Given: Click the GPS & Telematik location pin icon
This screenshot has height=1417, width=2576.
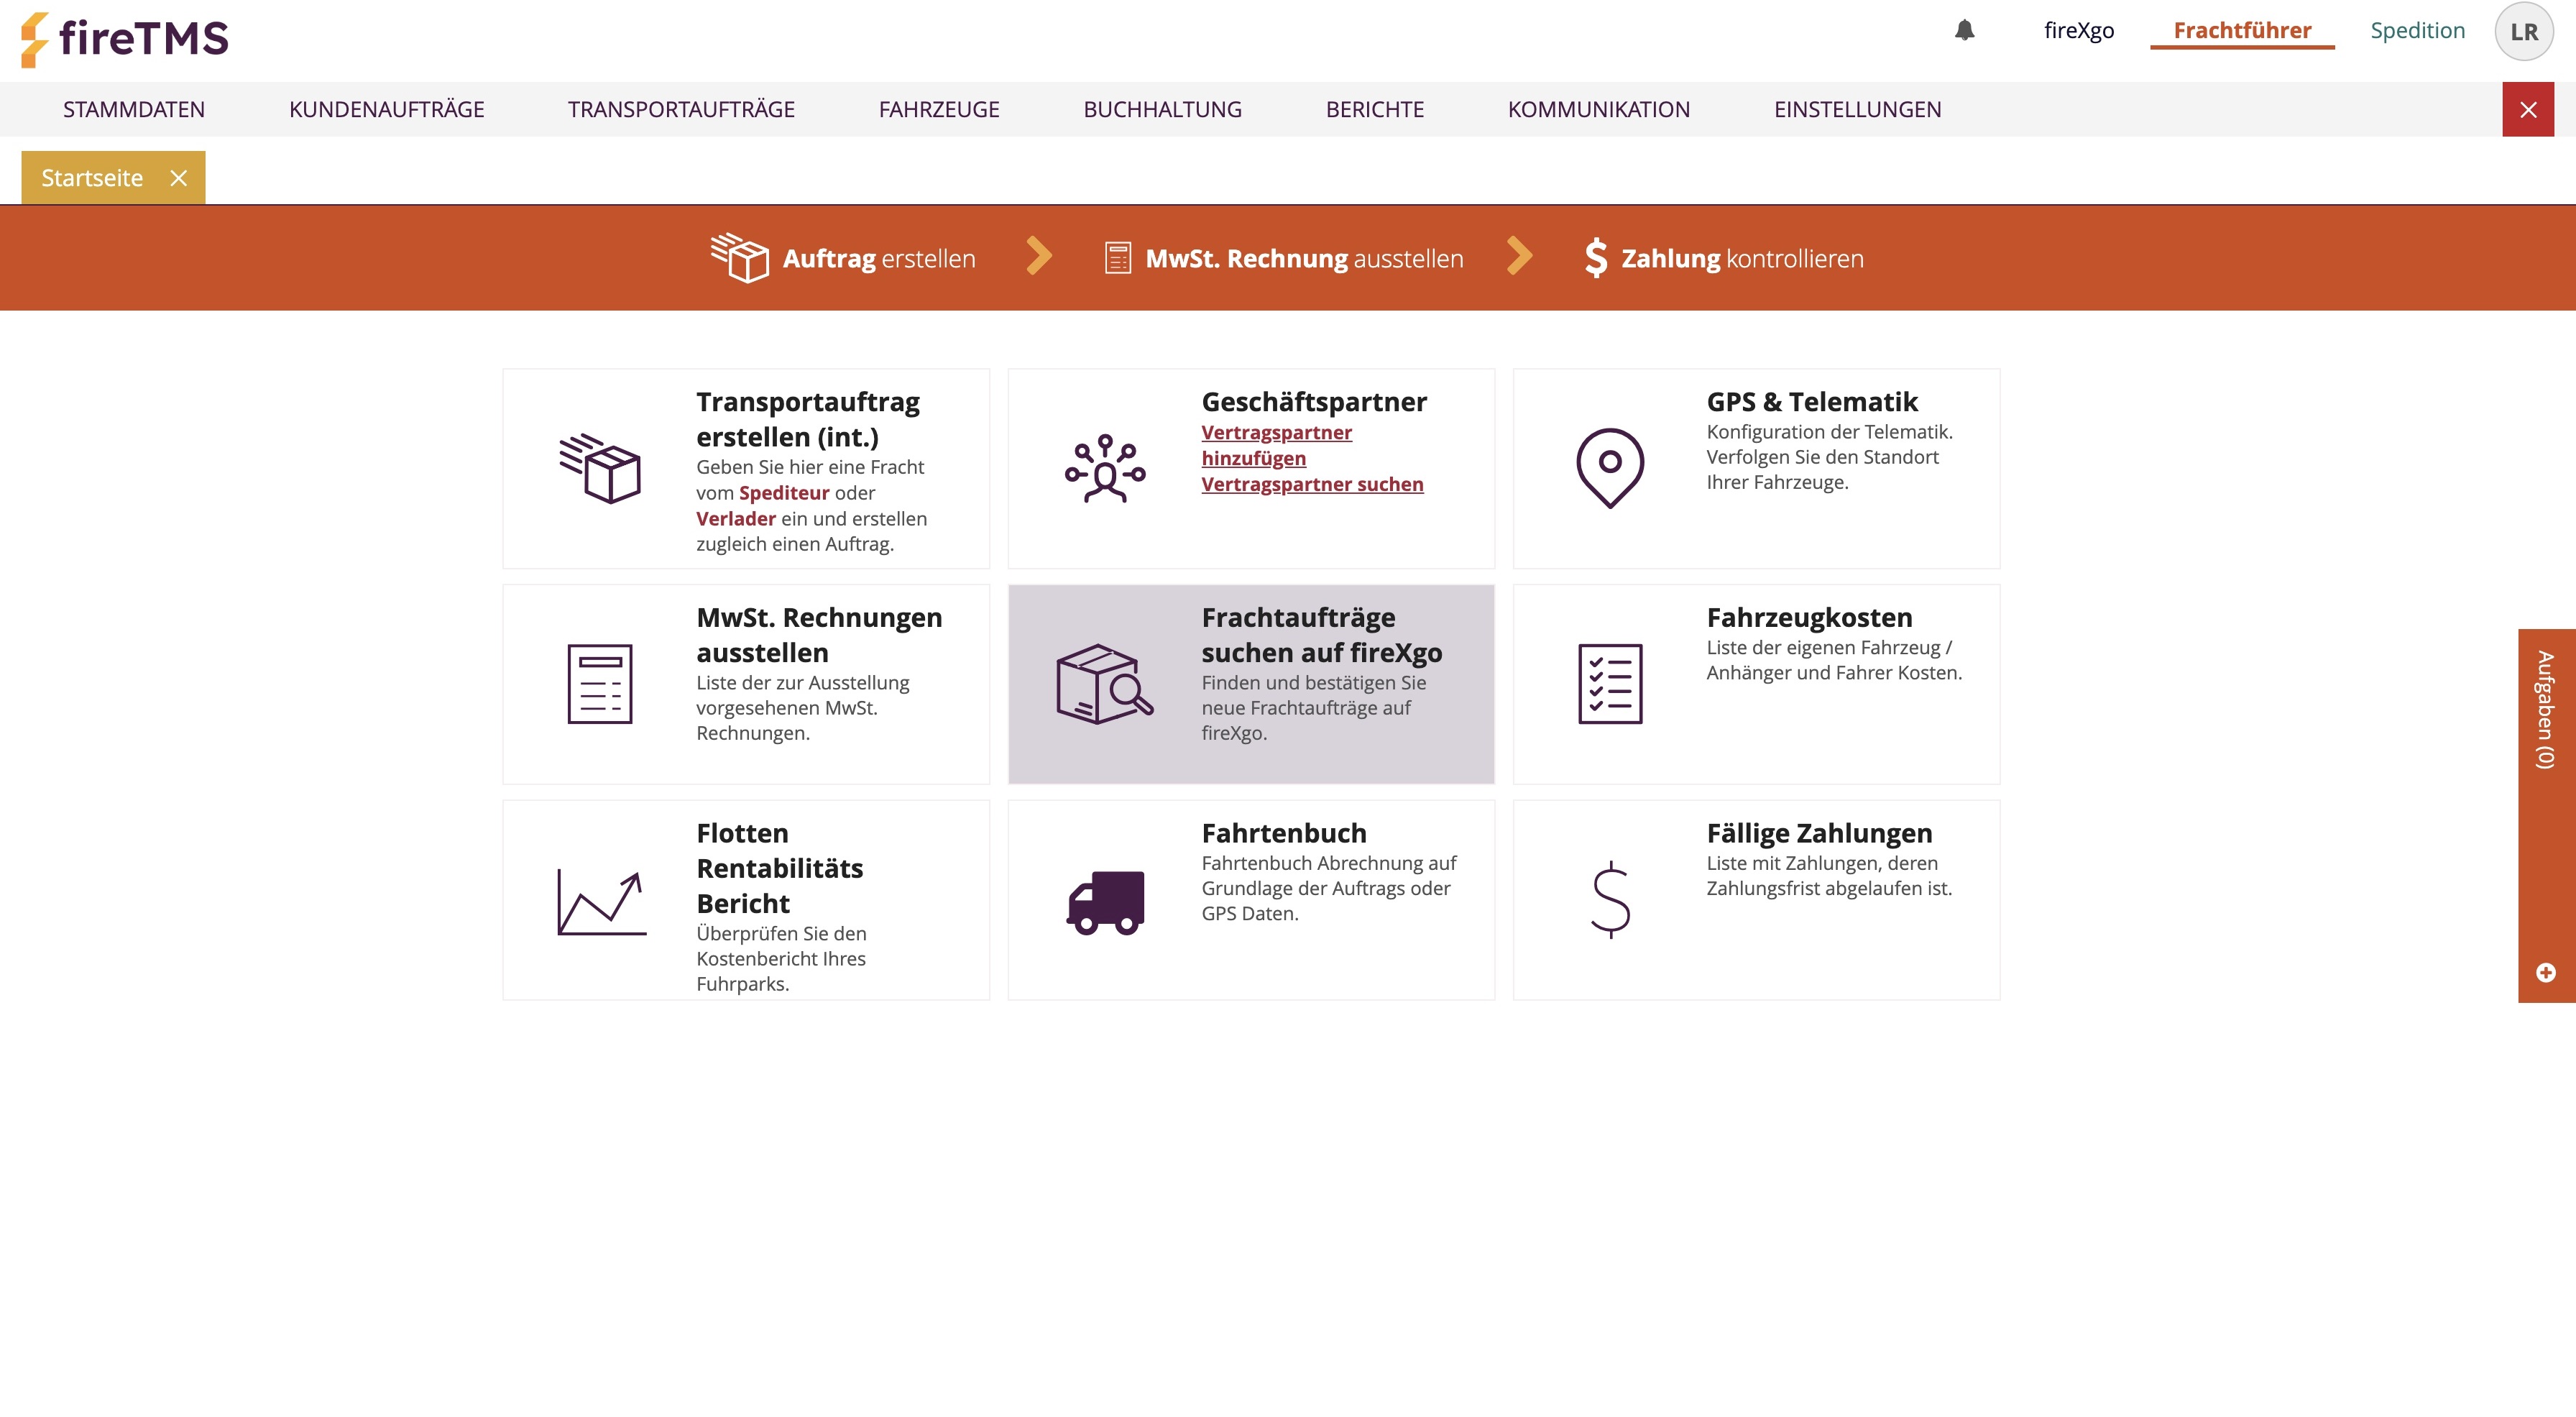Looking at the screenshot, I should point(1610,468).
